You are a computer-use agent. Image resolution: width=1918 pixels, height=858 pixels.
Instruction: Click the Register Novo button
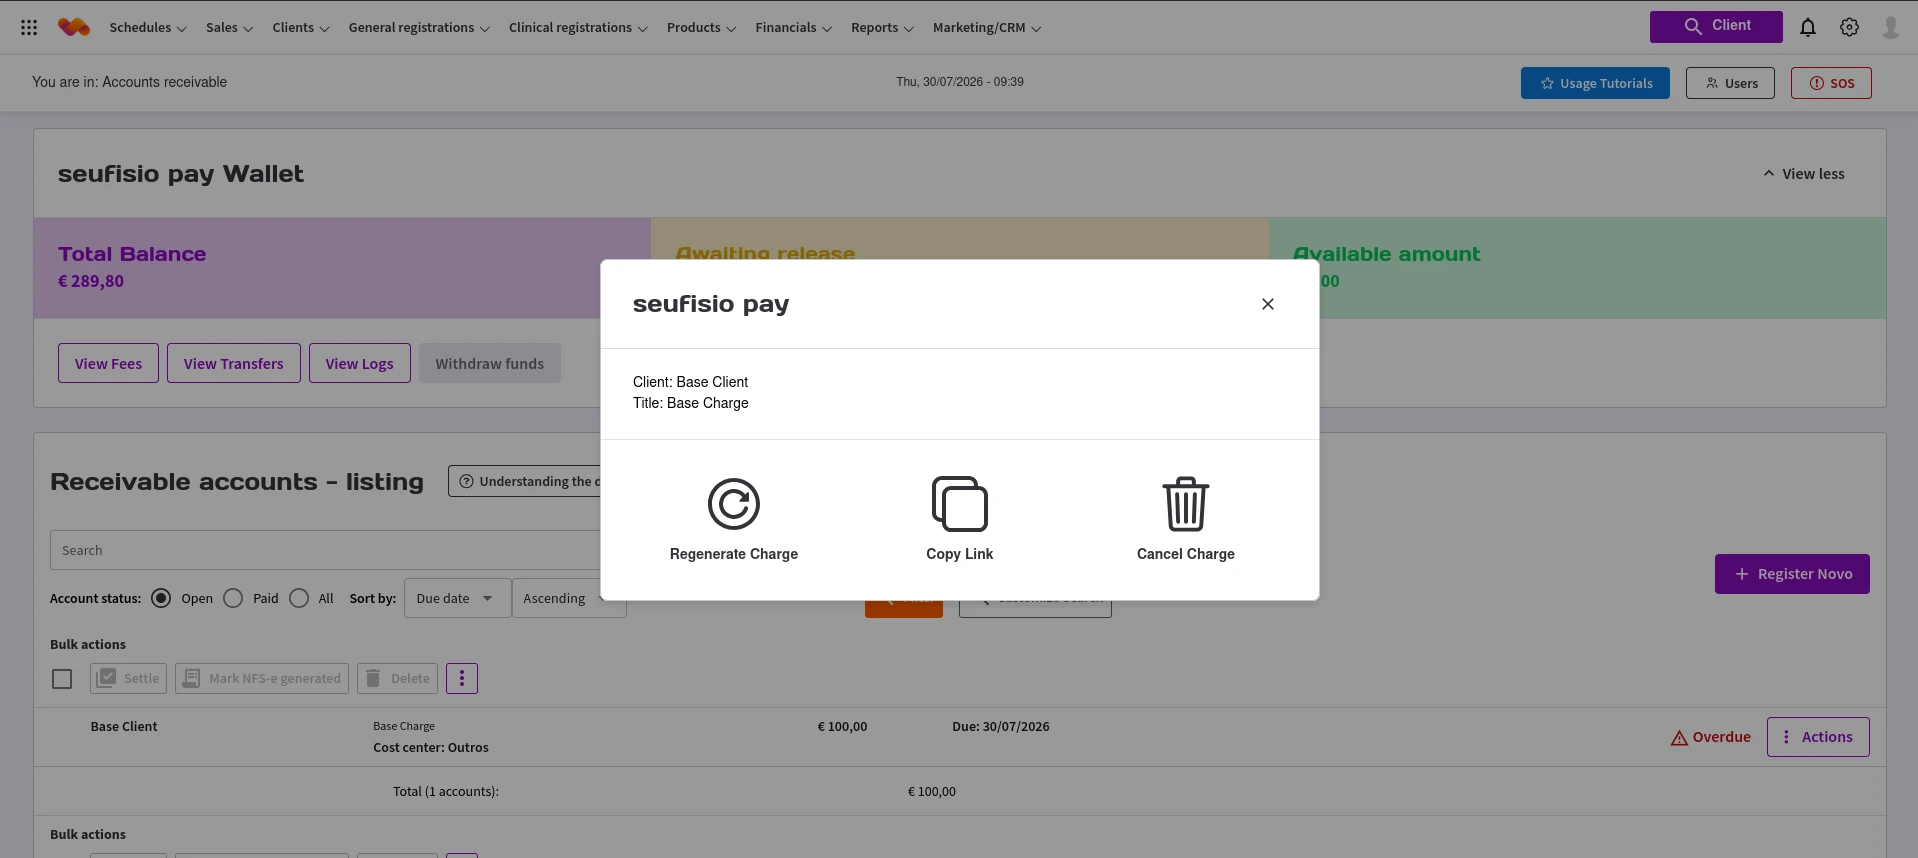[1792, 574]
